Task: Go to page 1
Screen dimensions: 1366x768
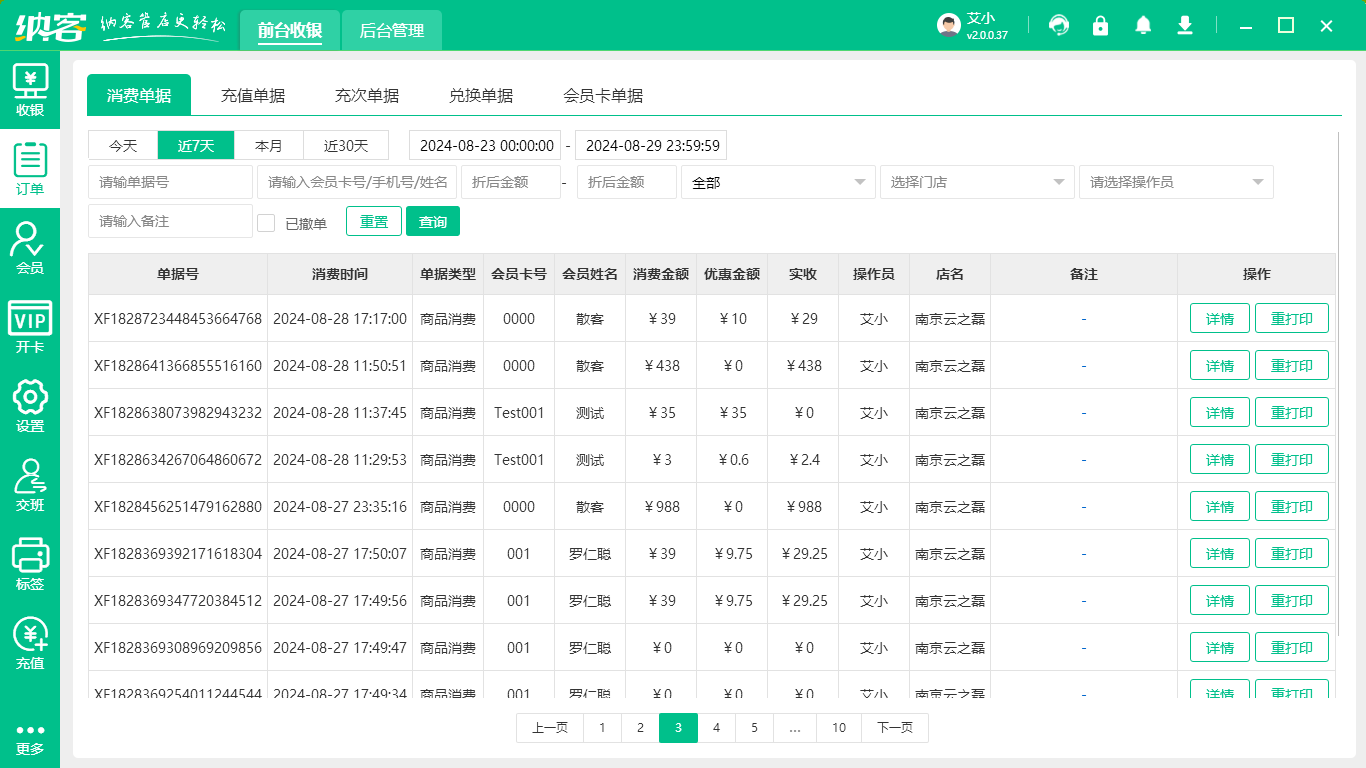Action: [x=602, y=728]
